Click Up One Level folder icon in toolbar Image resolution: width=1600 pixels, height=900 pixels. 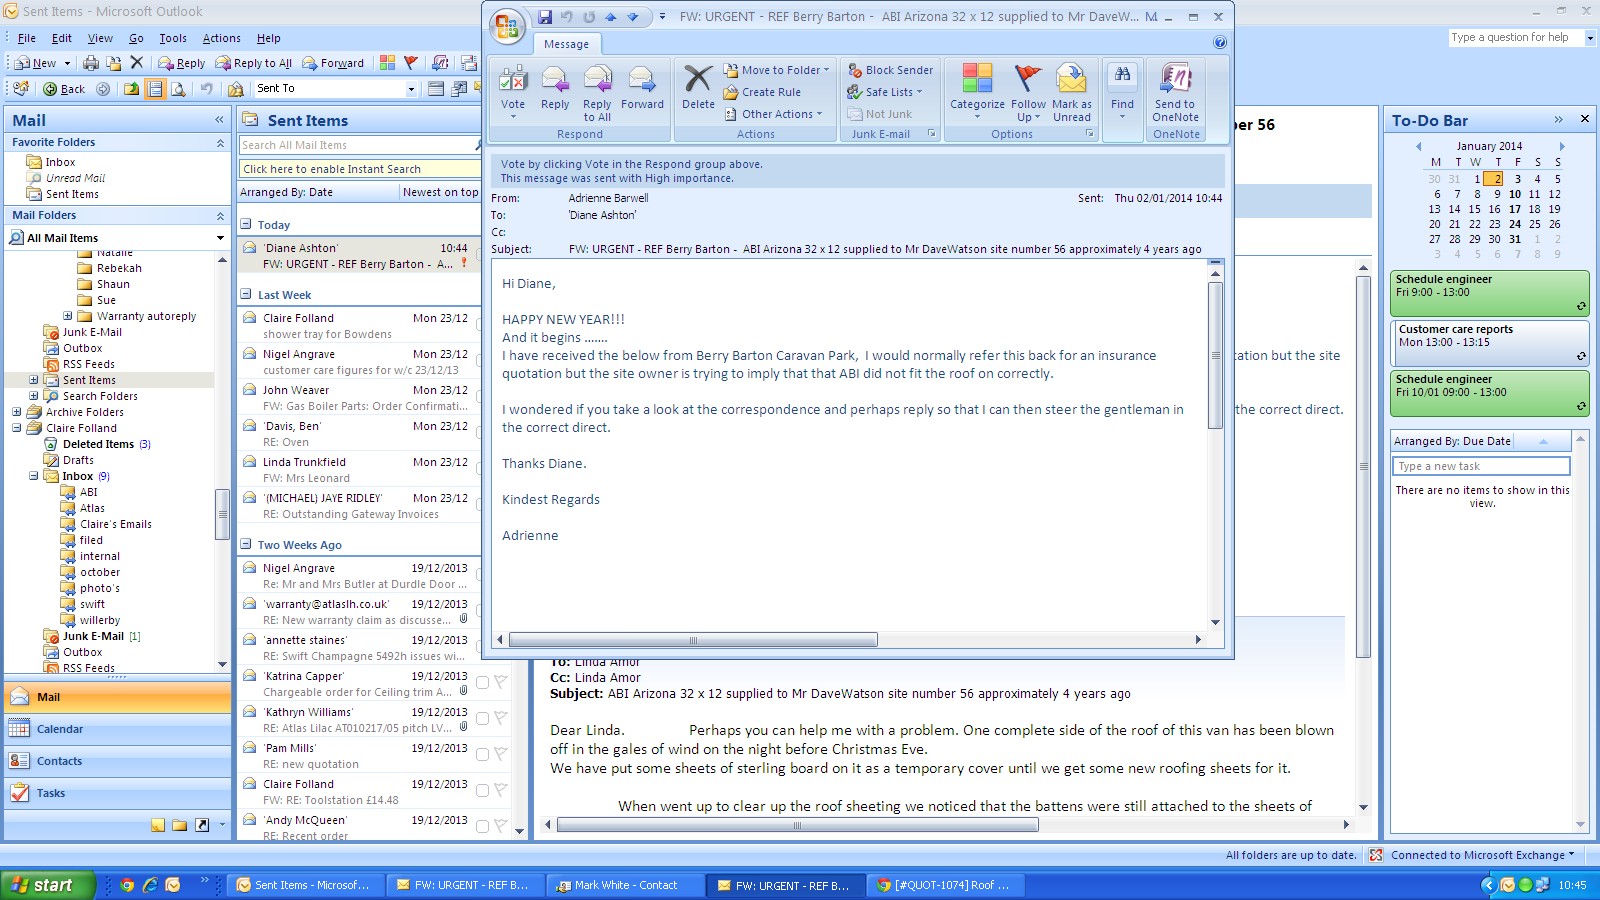(131, 89)
